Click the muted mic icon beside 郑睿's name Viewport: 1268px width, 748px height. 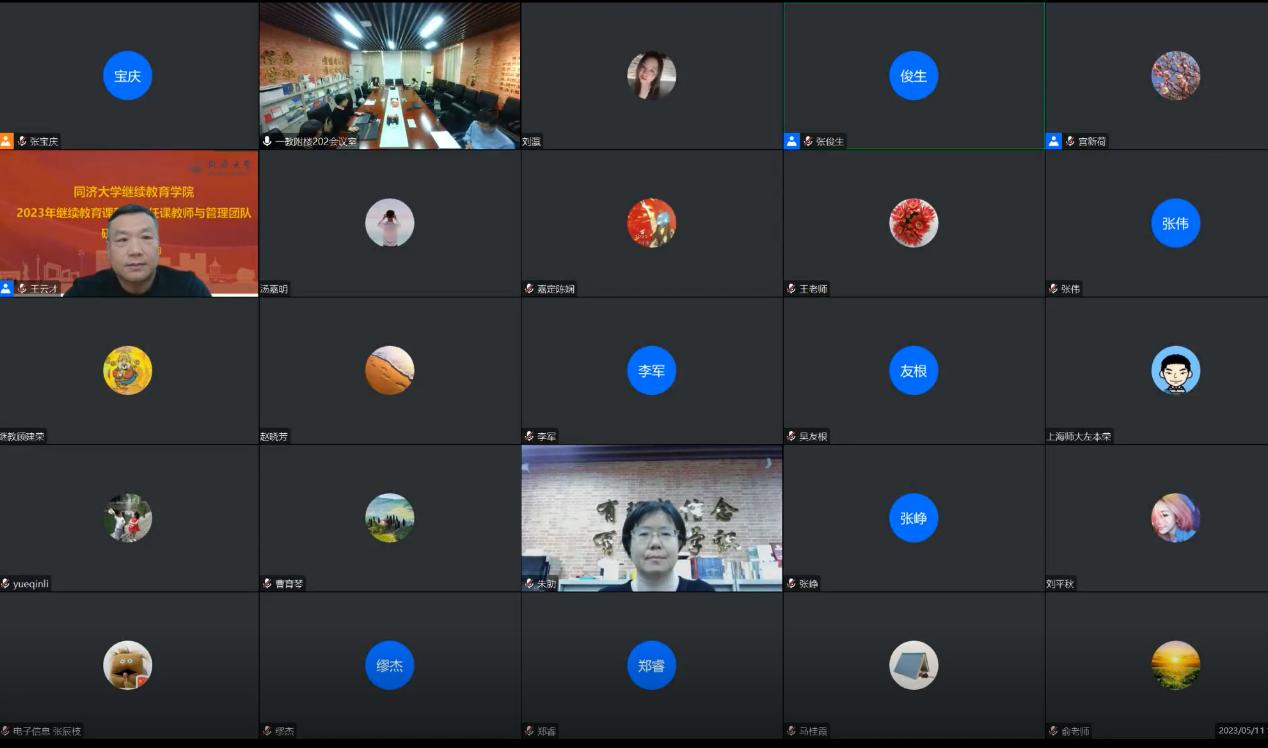click(529, 731)
